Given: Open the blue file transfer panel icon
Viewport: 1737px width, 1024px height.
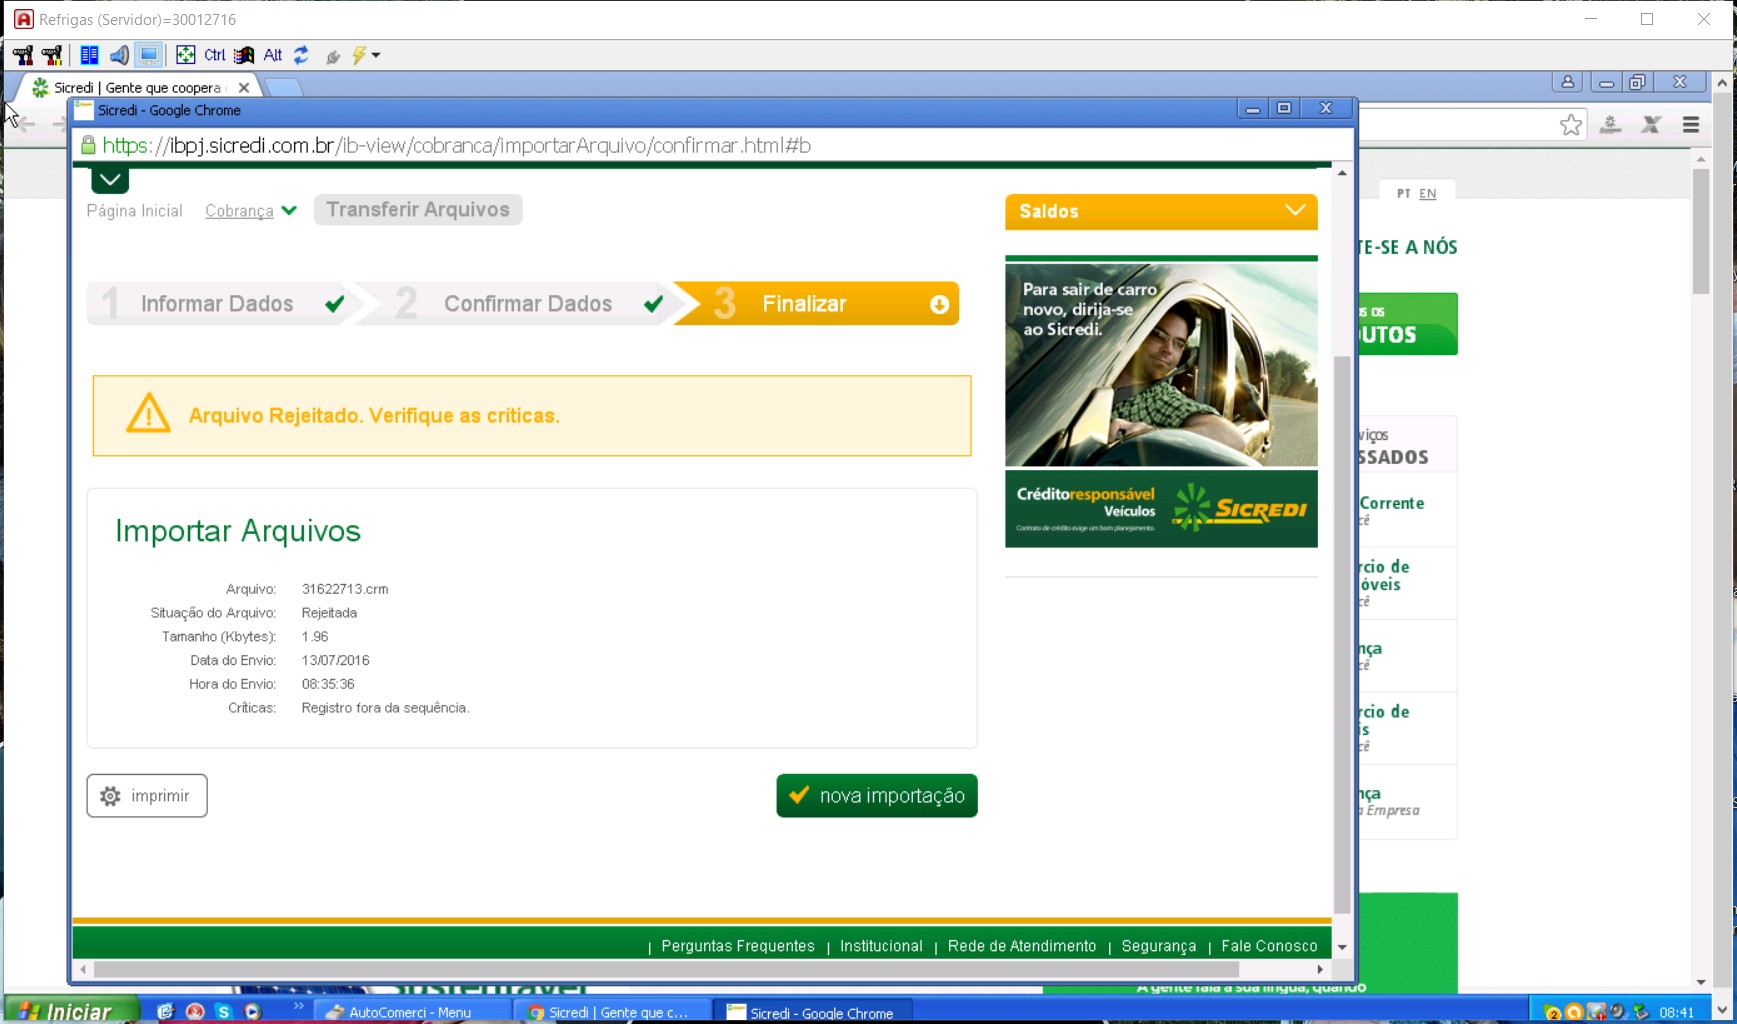Looking at the screenshot, I should pyautogui.click(x=89, y=55).
